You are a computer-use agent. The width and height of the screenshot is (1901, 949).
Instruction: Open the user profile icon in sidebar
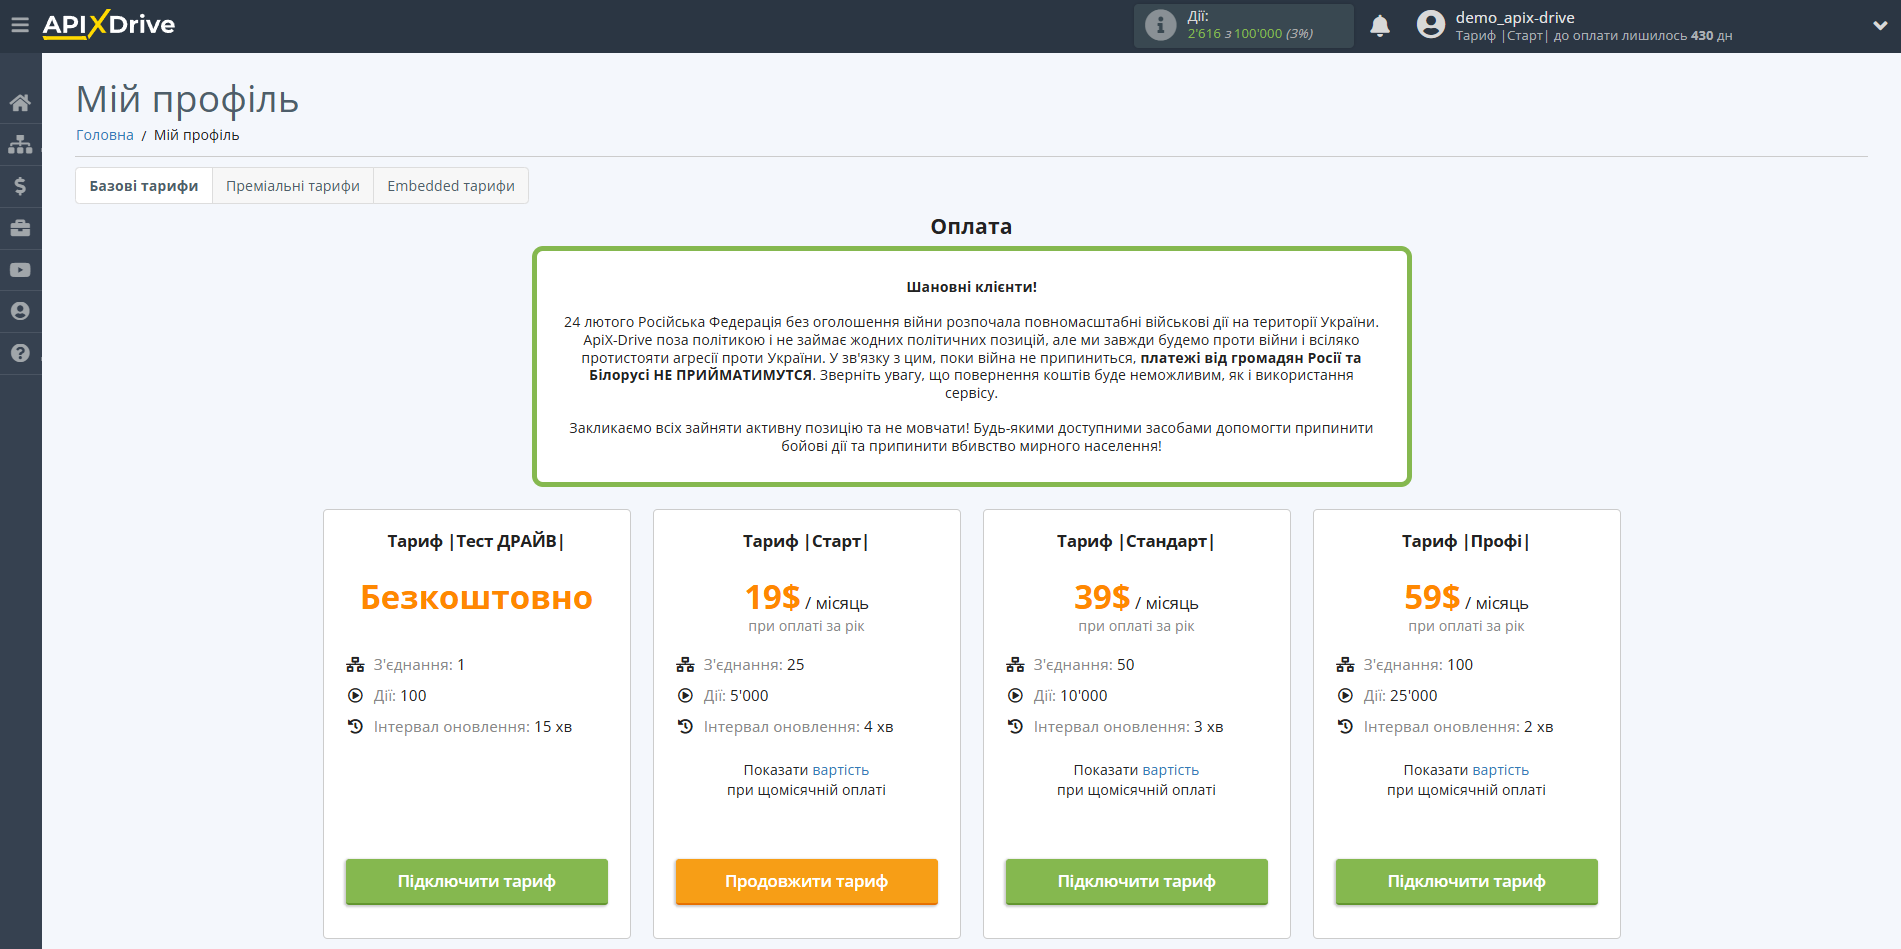(x=20, y=311)
